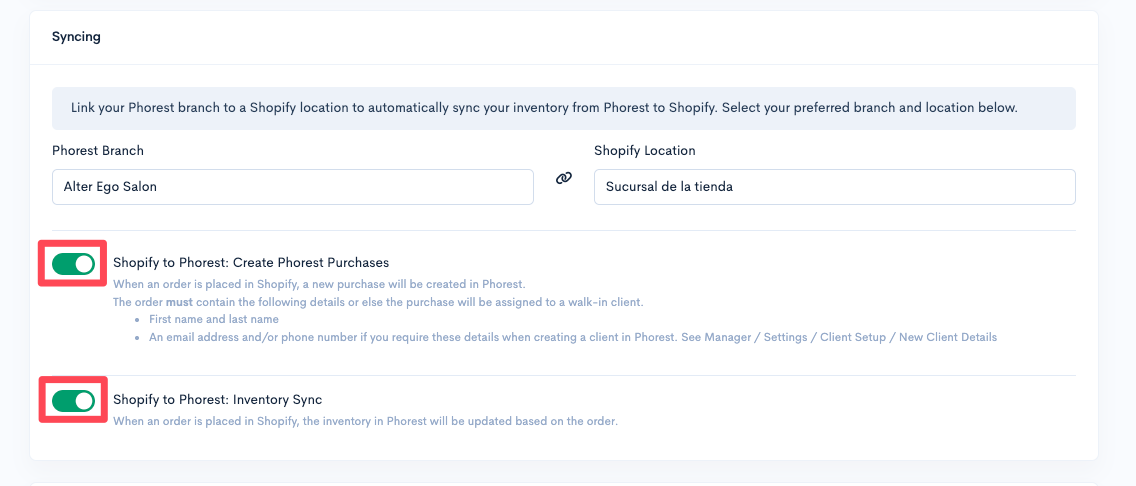The width and height of the screenshot is (1136, 486).
Task: Click the new purchase will be created description
Action: coord(319,284)
